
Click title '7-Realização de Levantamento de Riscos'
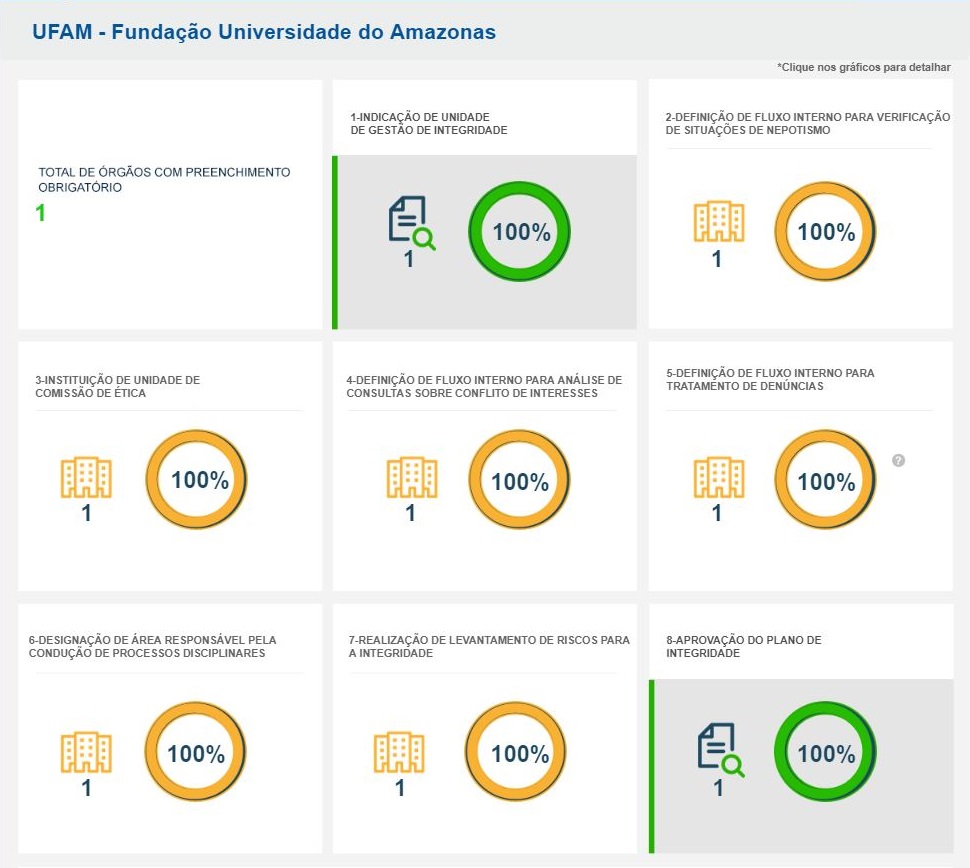(x=489, y=646)
